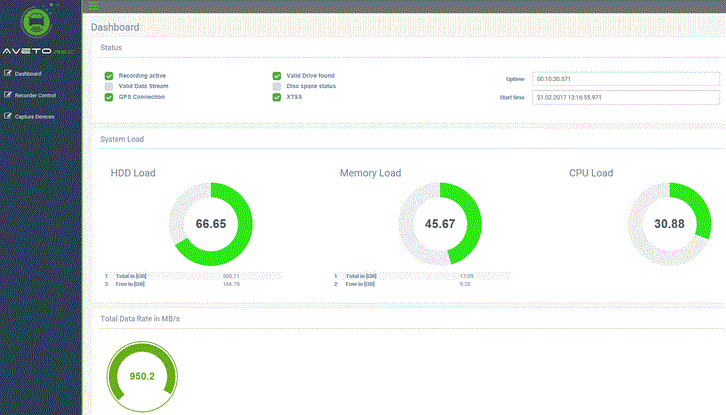Toggle the GPS Connection checkbox
Image resolution: width=726 pixels, height=415 pixels.
109,97
